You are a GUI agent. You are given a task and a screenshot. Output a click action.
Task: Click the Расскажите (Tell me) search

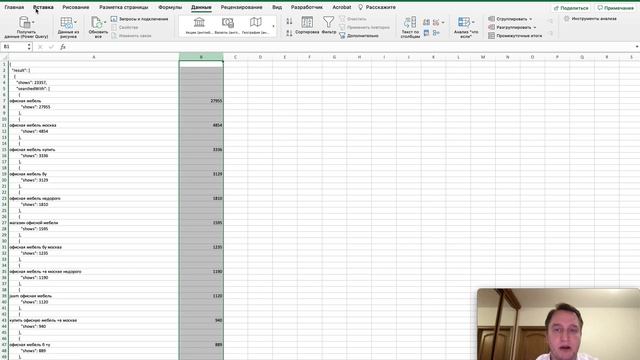(x=377, y=7)
